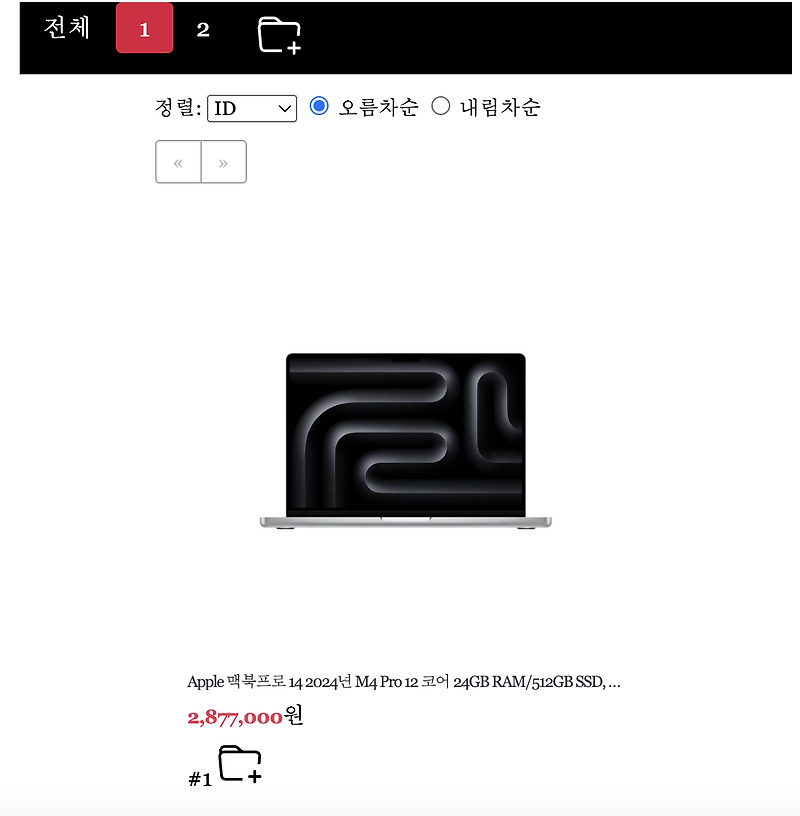Open the 정렬 sort dropdown showing ID
800x816 pixels.
click(252, 108)
